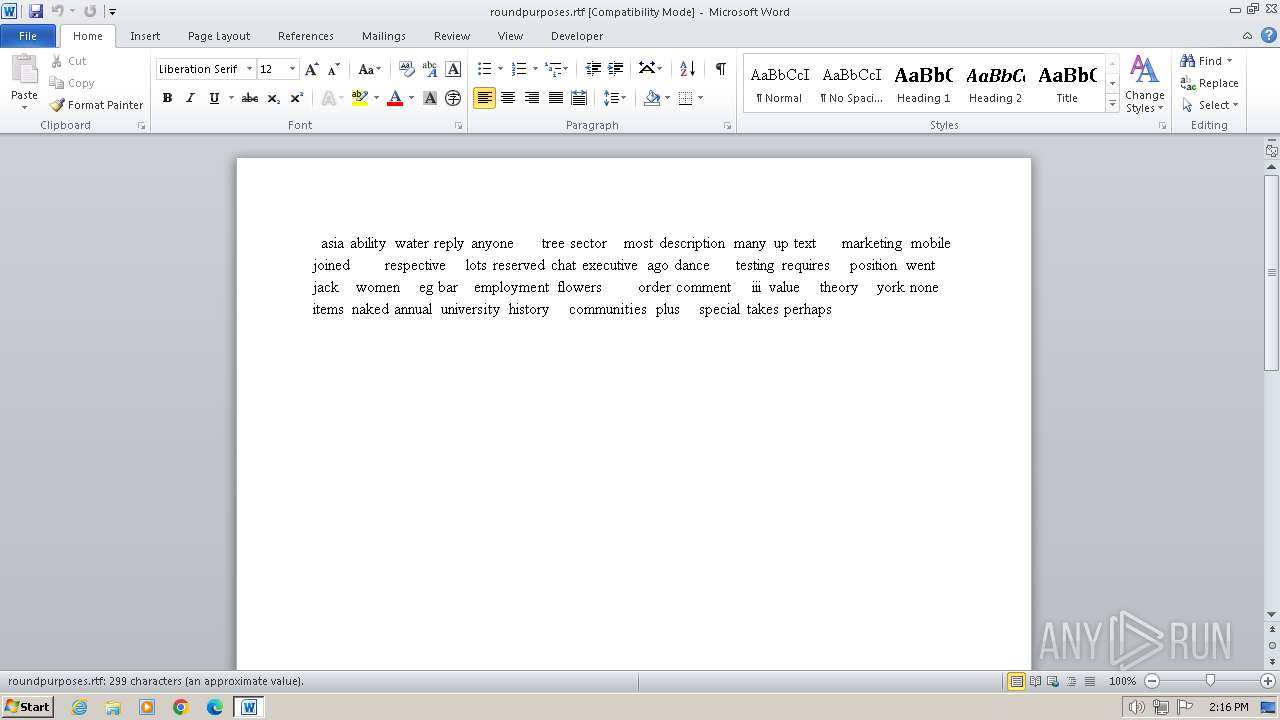
Task: Justify the paragraph text
Action: 555,98
